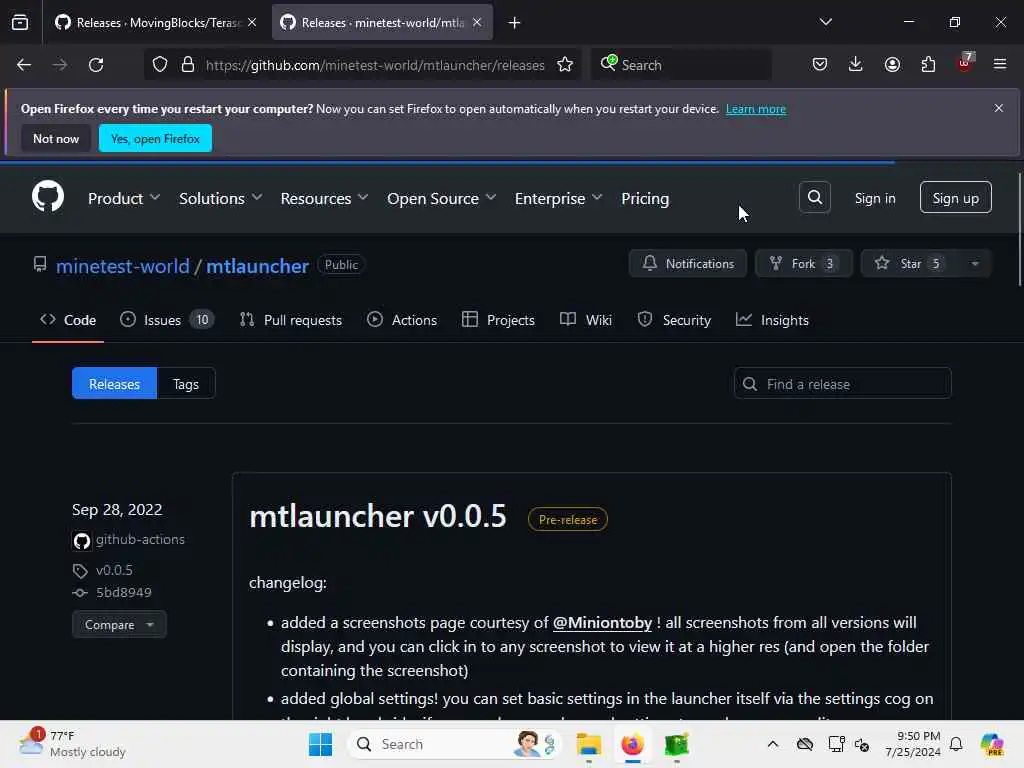Click the Notifications button
Screen dimensions: 1024x768
click(x=688, y=264)
